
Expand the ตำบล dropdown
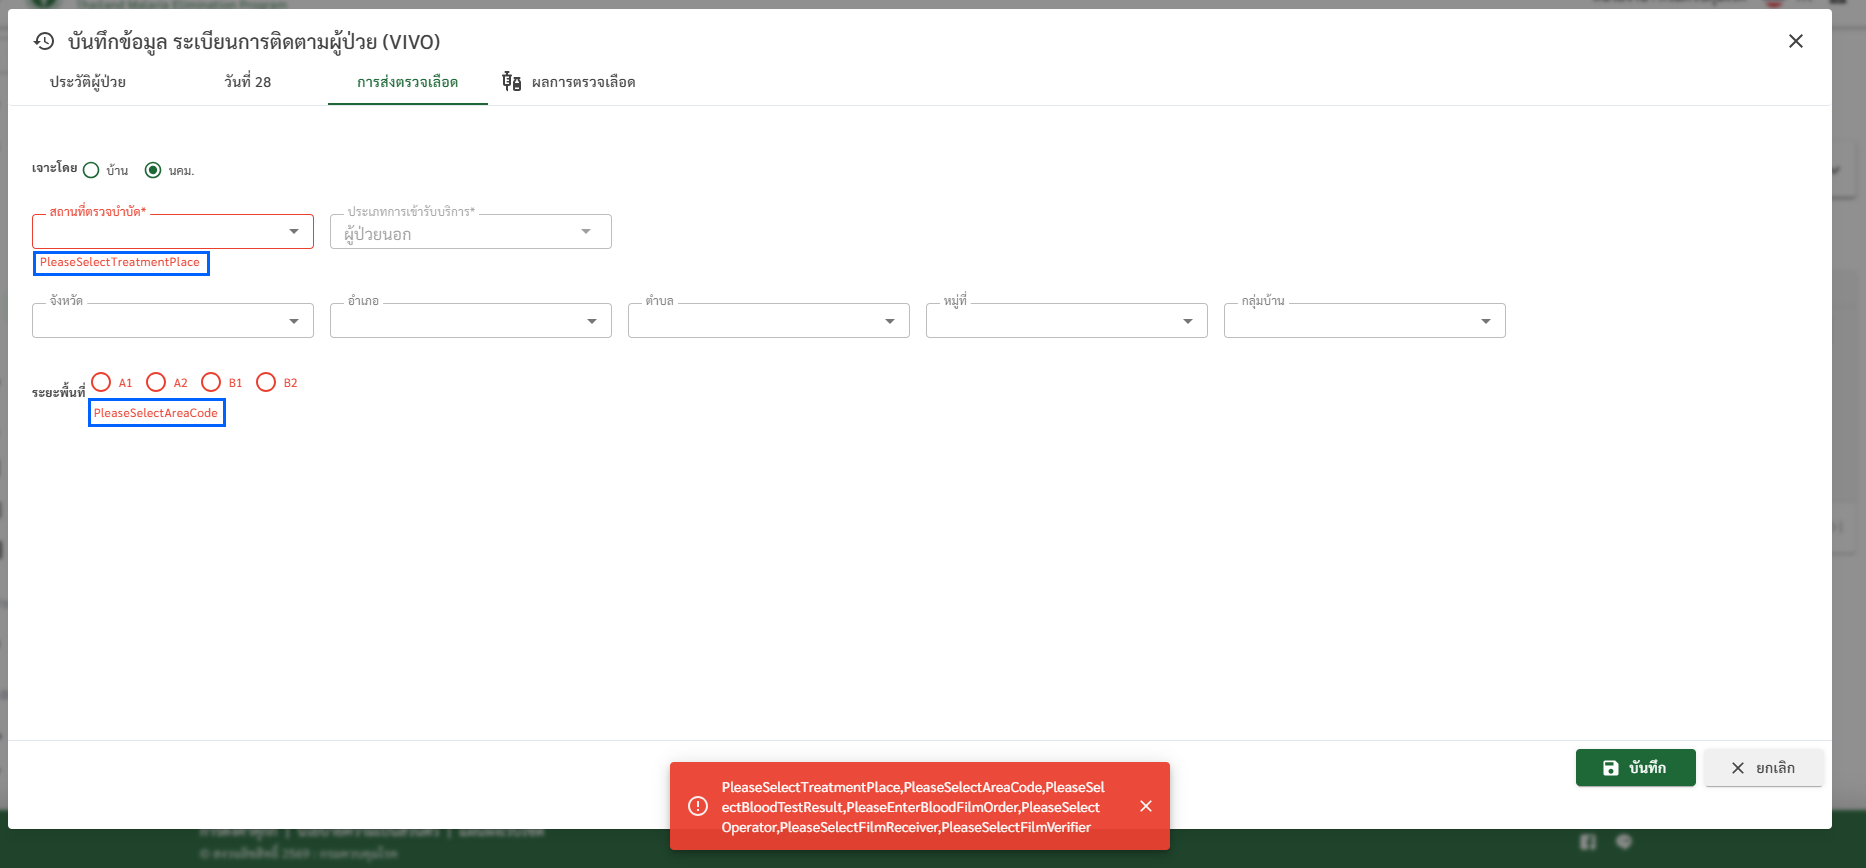click(x=768, y=321)
